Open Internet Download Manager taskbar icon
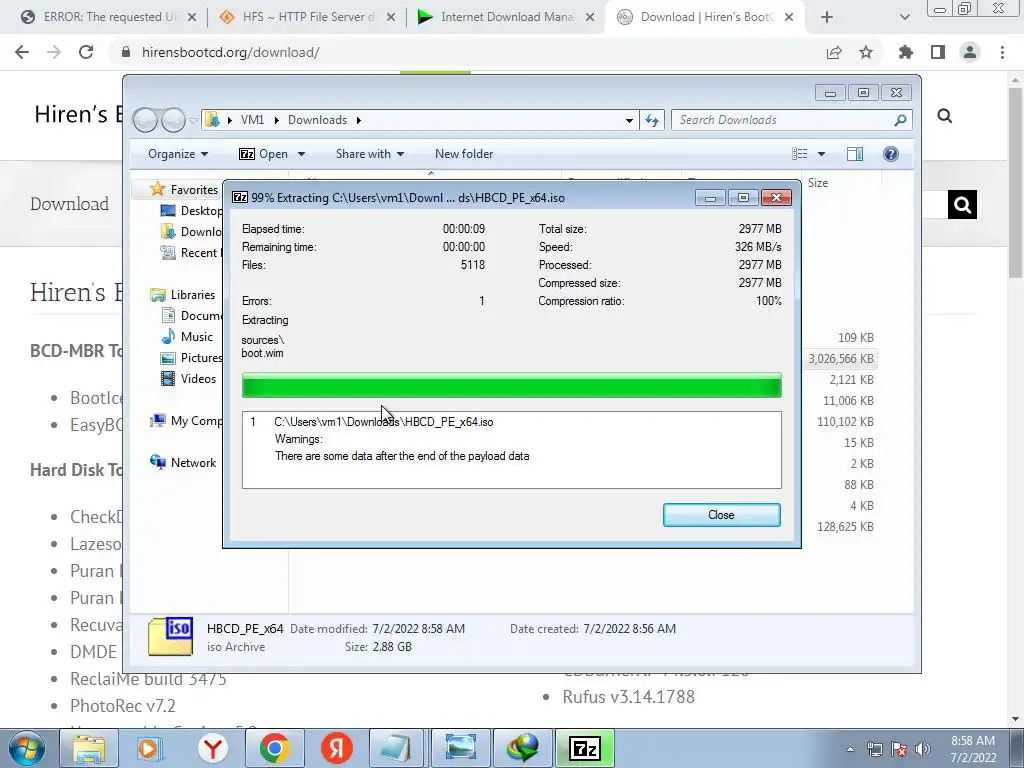1024x768 pixels. (522, 748)
